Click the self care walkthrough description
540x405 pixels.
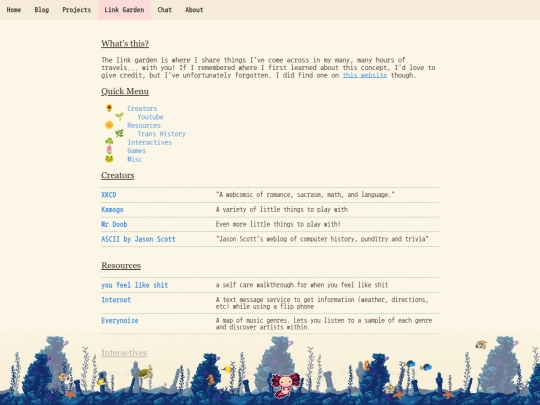(302, 285)
